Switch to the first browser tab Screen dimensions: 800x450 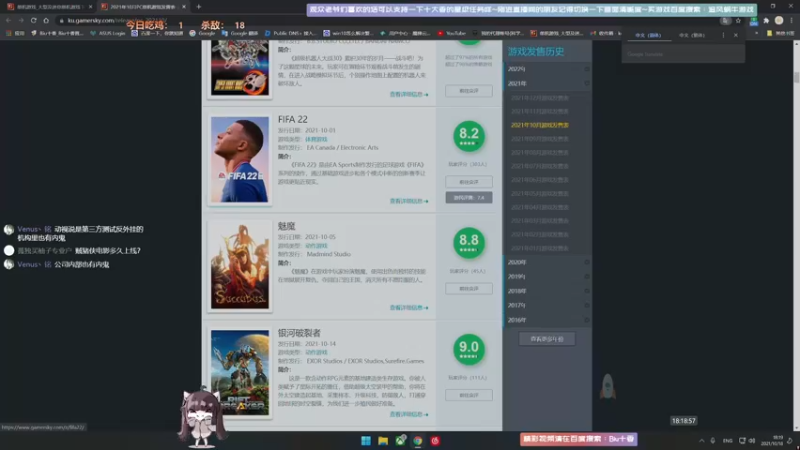click(x=48, y=7)
